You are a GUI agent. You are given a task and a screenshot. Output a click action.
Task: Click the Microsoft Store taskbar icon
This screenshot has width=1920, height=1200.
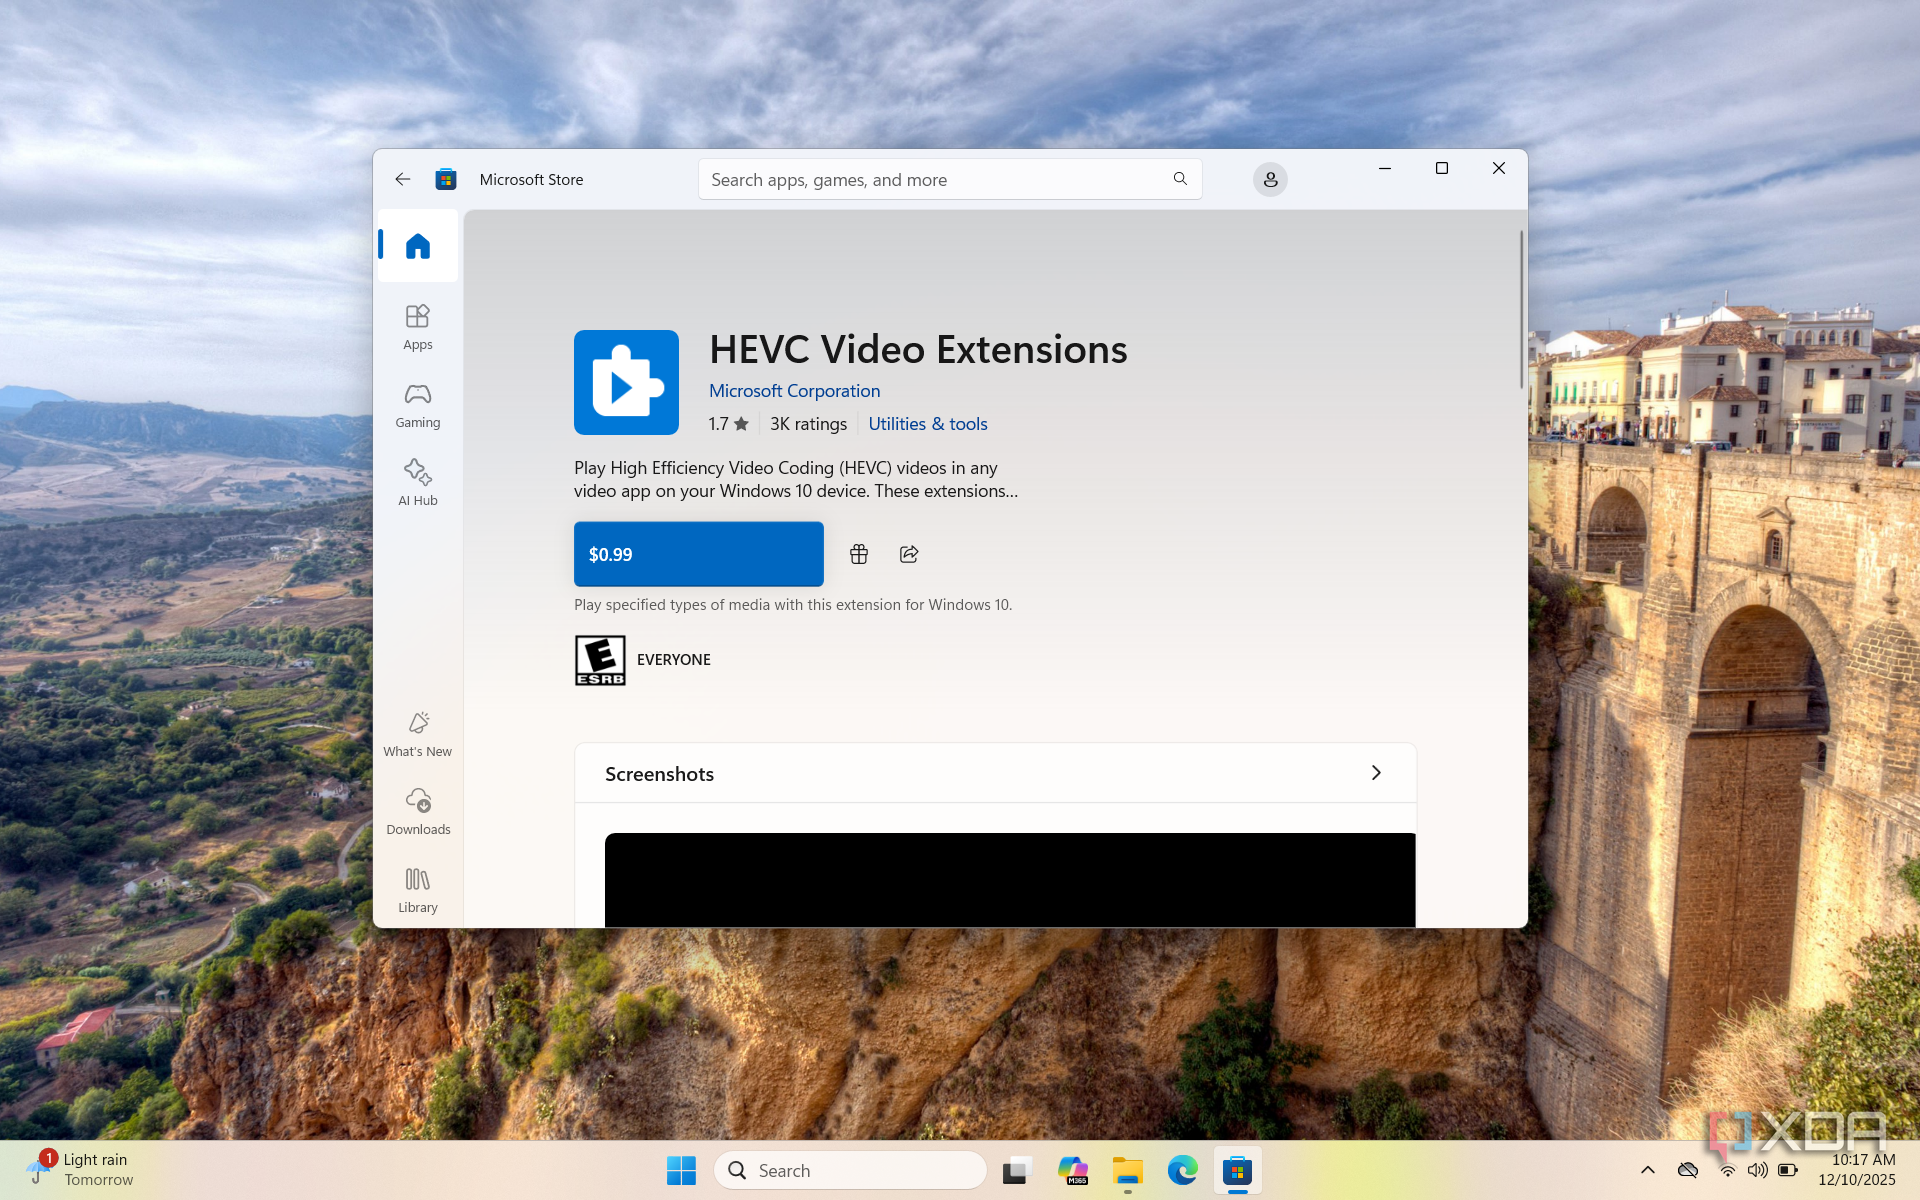pyautogui.click(x=1237, y=1170)
